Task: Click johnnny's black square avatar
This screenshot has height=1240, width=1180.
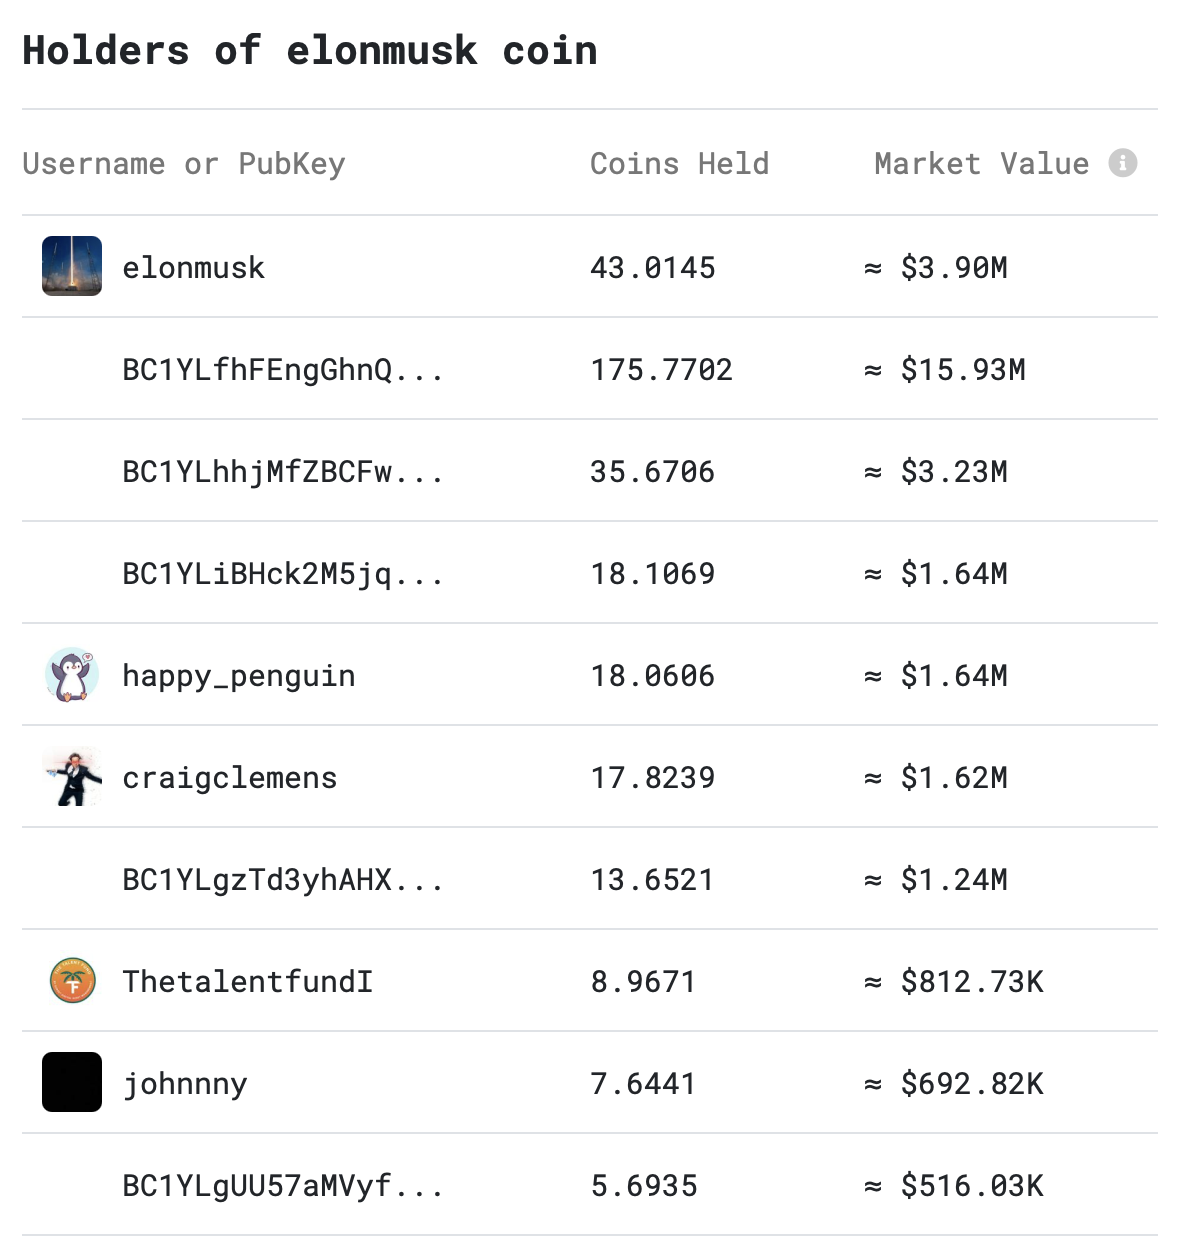Action: [72, 1082]
